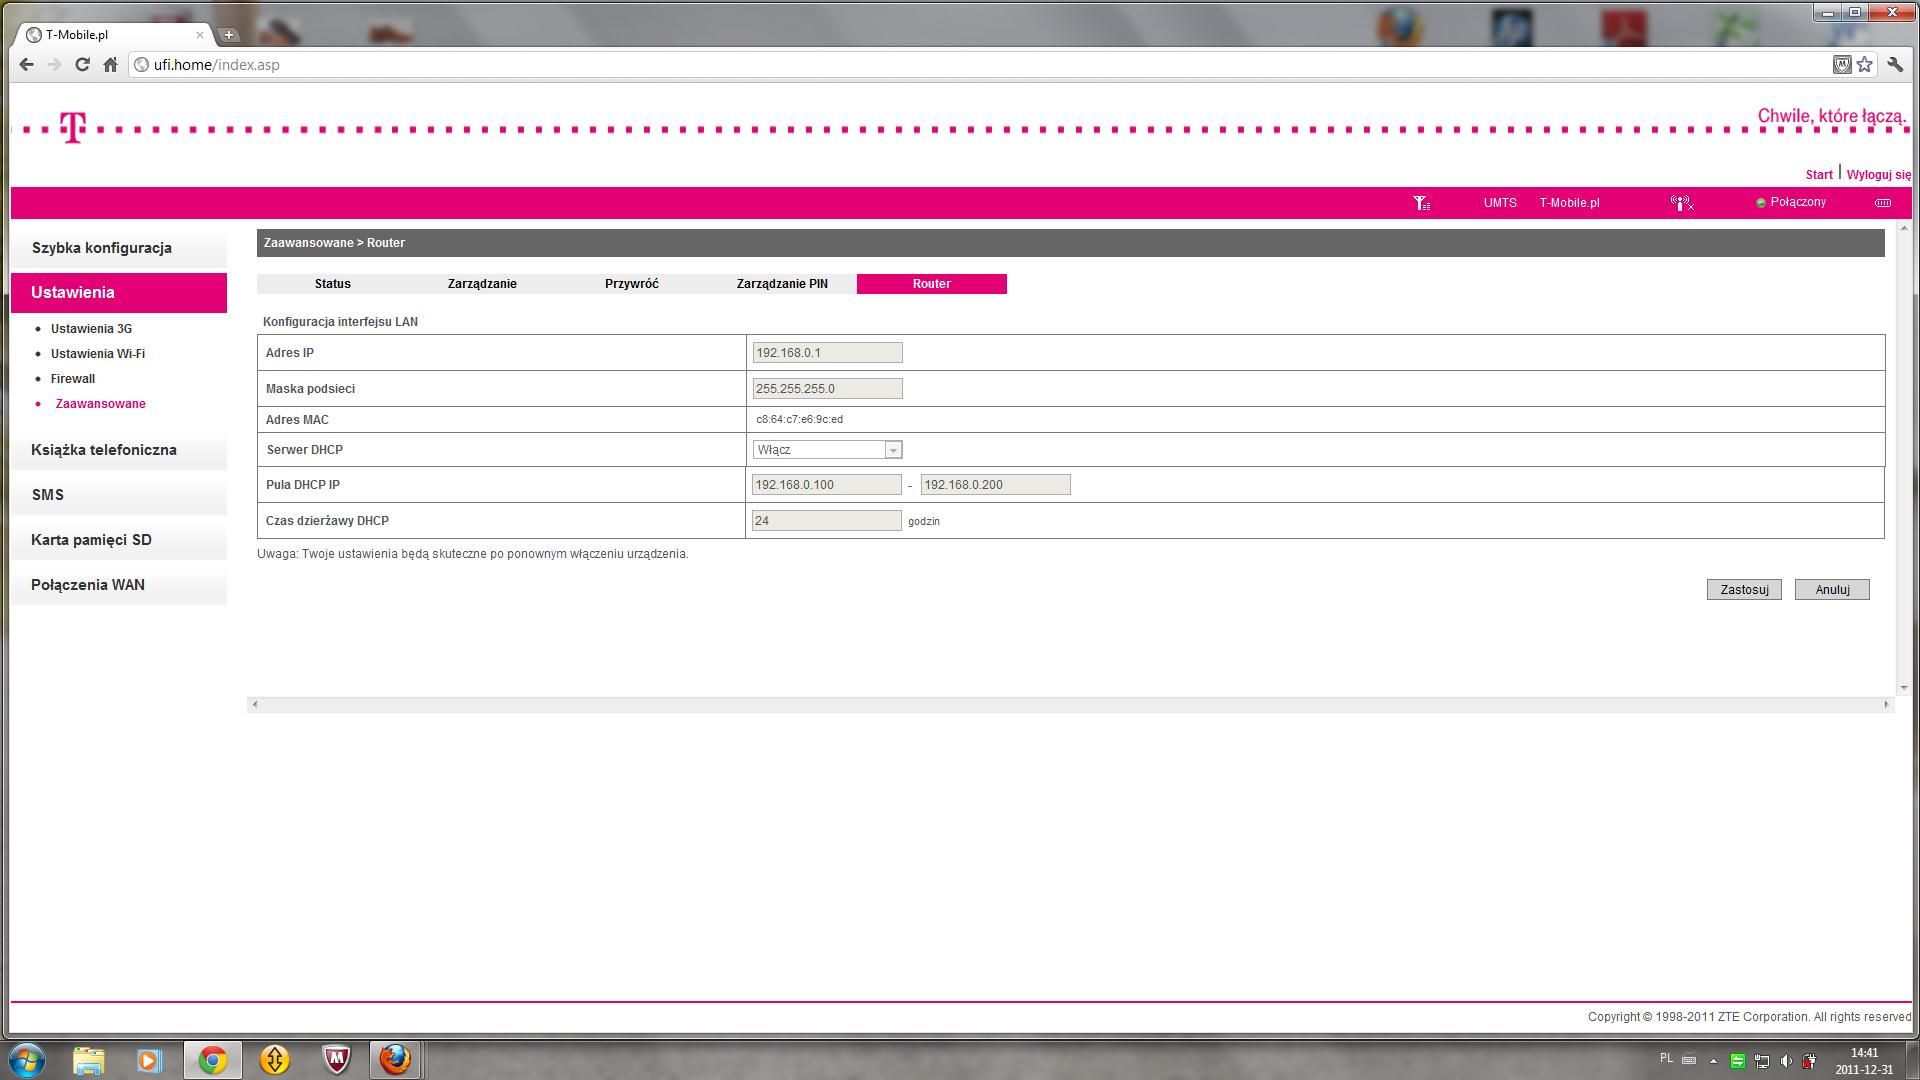Click the DHCP pool end address field
This screenshot has height=1080, width=1920.
(995, 485)
